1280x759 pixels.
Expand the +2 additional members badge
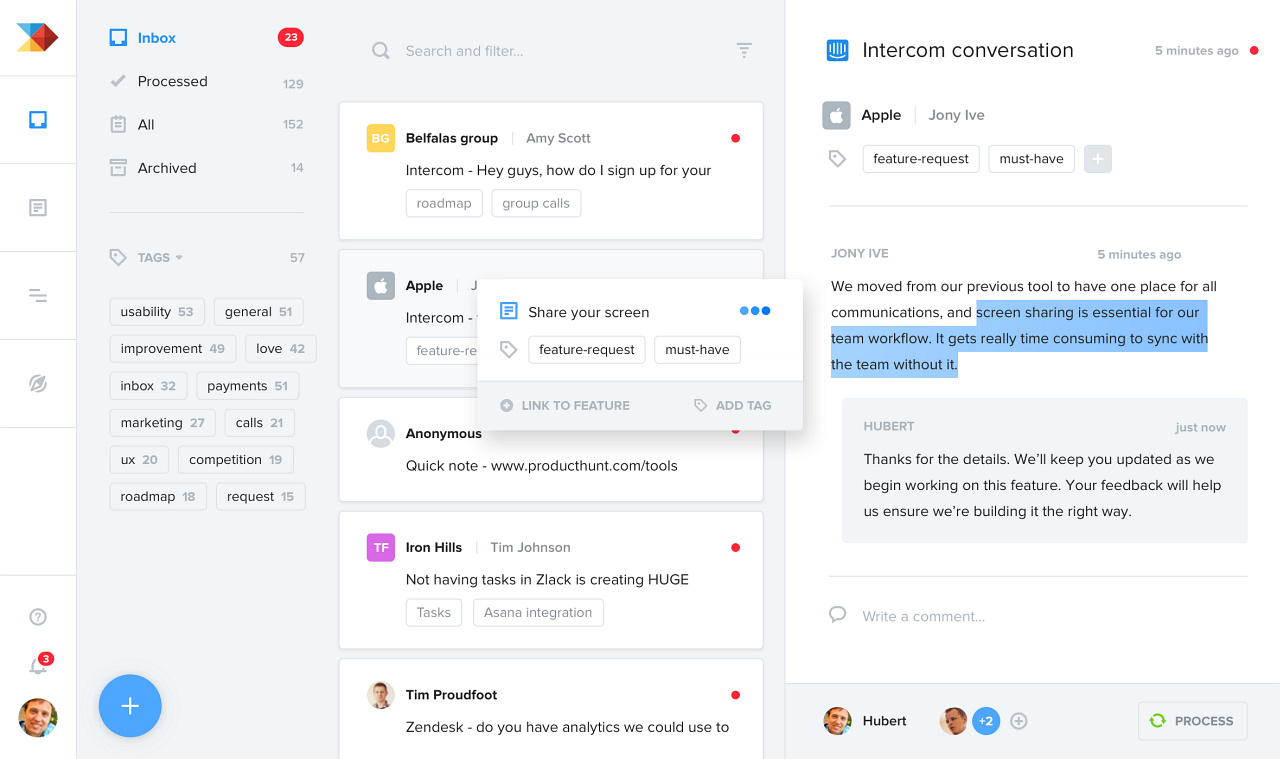(986, 721)
